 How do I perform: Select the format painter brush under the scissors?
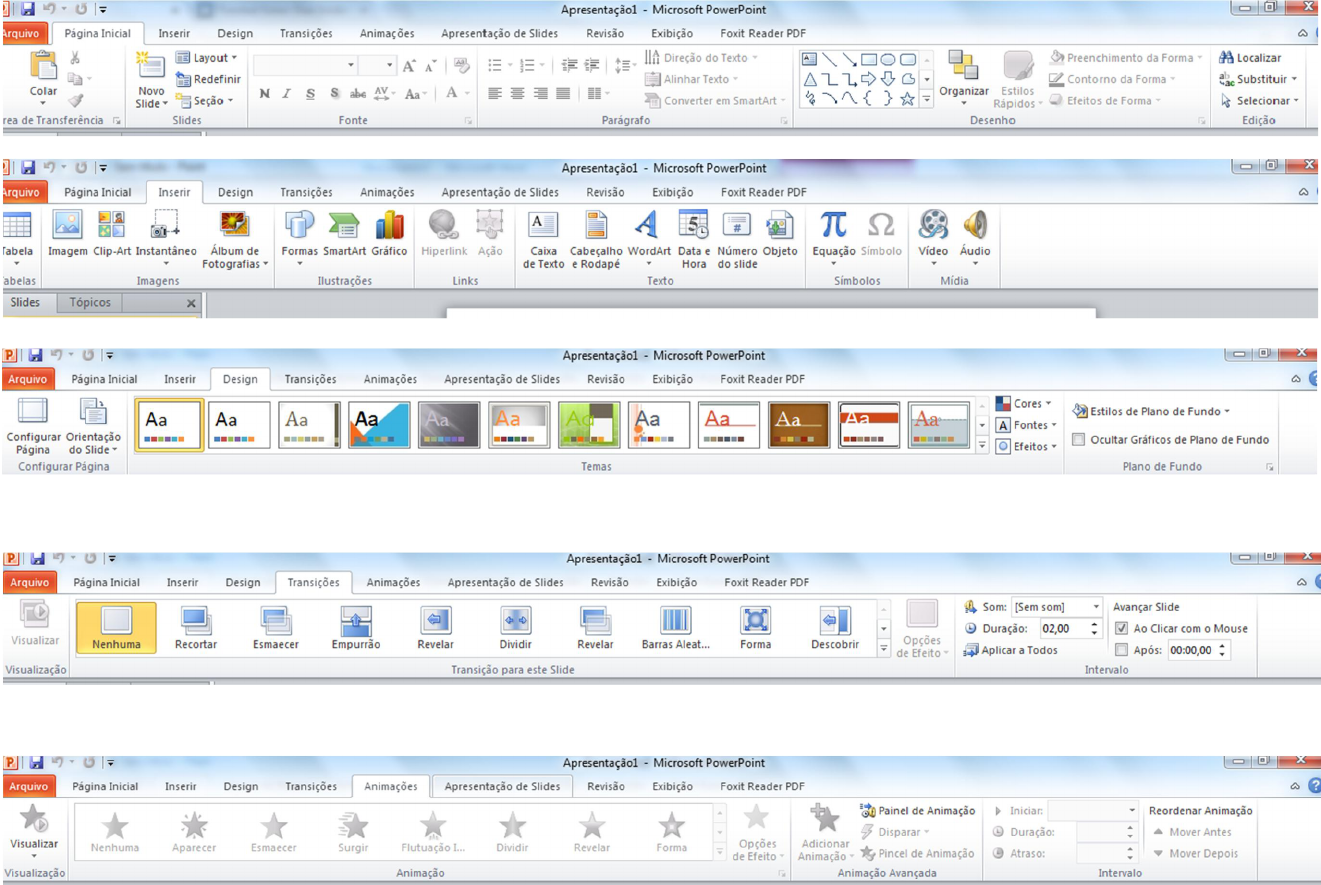tap(76, 100)
